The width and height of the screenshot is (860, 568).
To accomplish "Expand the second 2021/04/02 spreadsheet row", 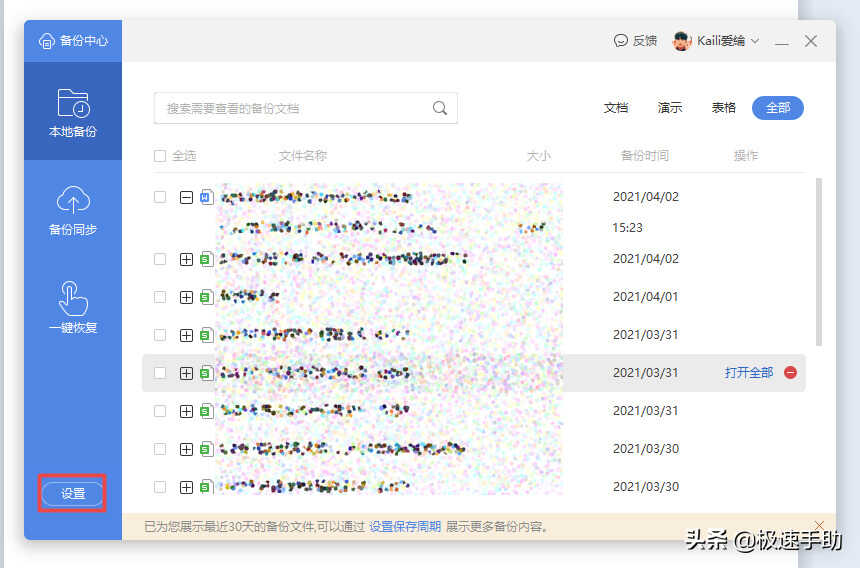I will pos(186,259).
